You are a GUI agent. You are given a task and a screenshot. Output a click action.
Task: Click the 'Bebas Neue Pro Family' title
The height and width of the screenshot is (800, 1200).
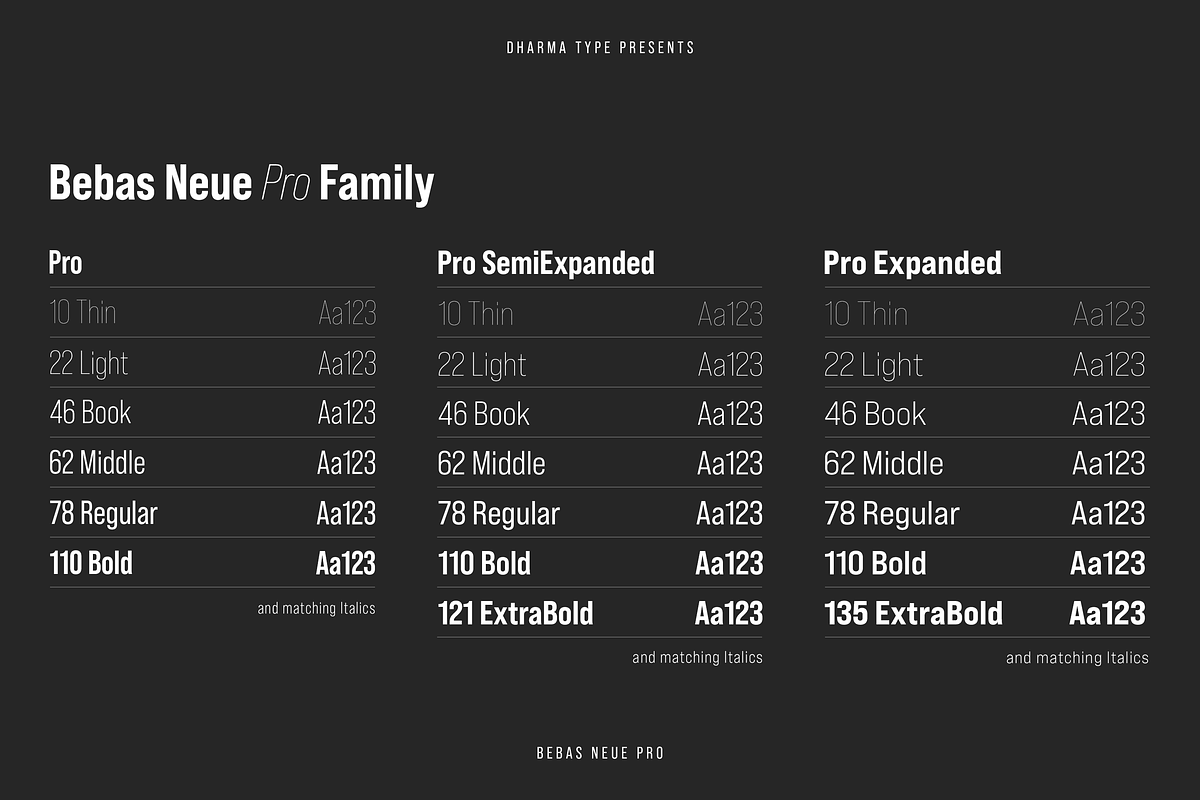[241, 185]
